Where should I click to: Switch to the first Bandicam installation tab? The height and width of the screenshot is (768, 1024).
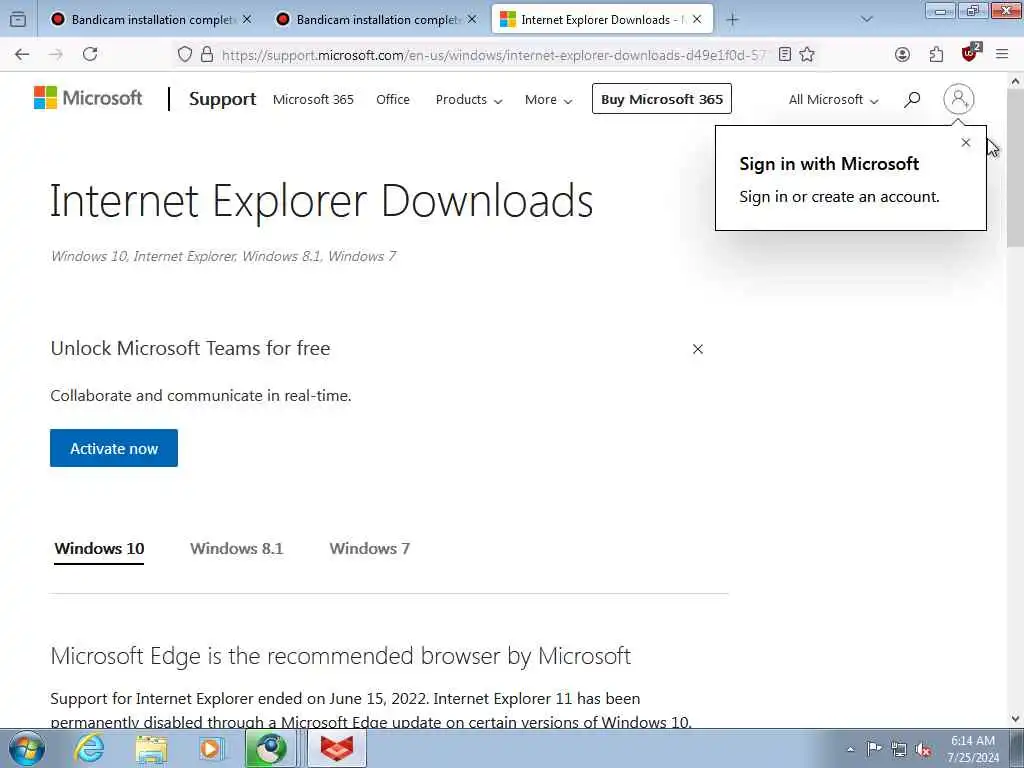click(x=152, y=20)
